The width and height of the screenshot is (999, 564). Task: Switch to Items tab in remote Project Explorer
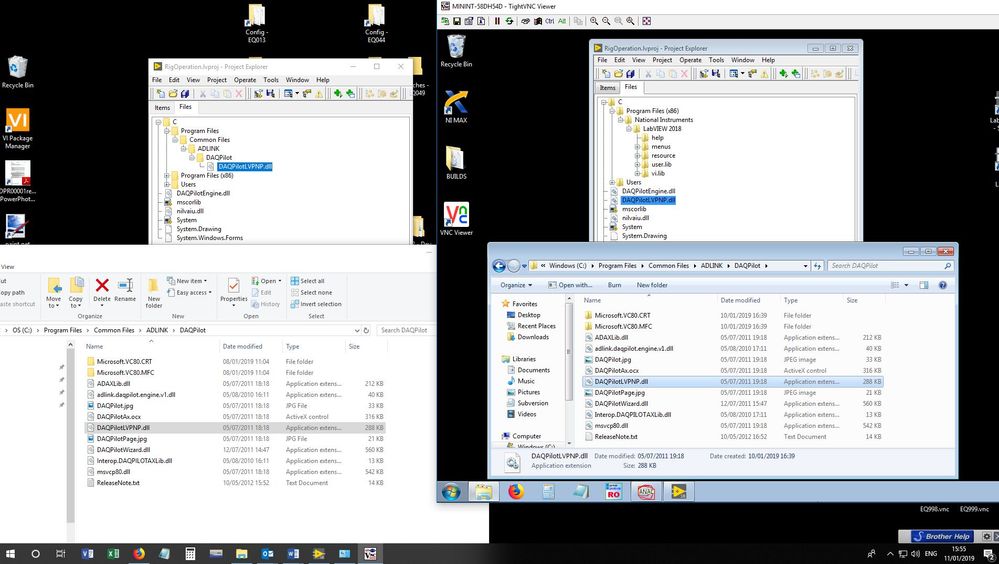pyautogui.click(x=608, y=88)
